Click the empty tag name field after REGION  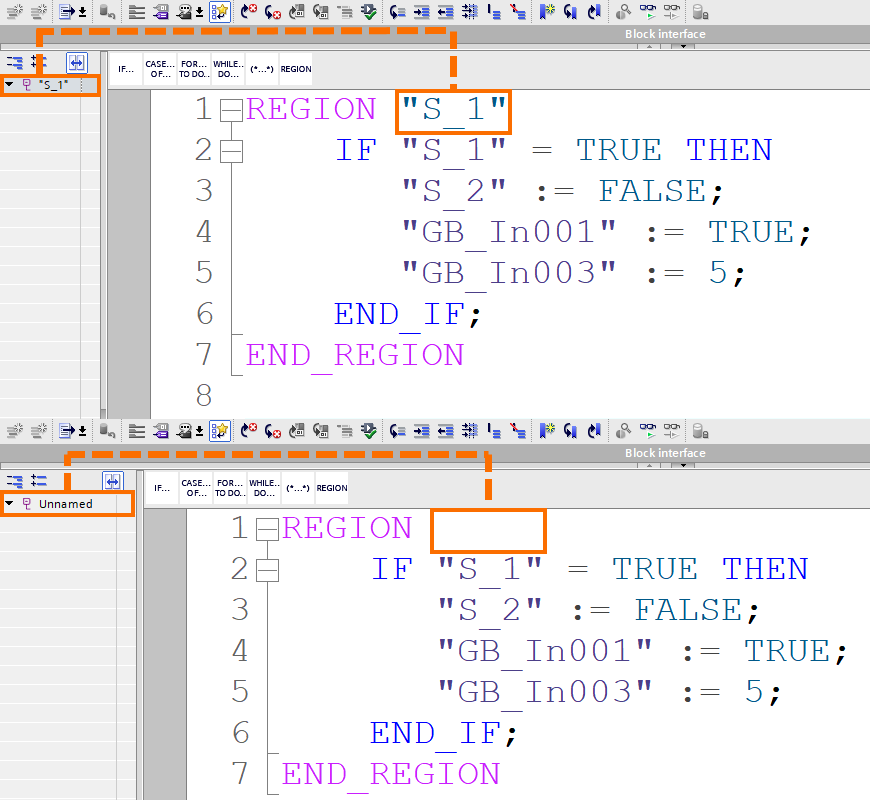click(x=488, y=531)
